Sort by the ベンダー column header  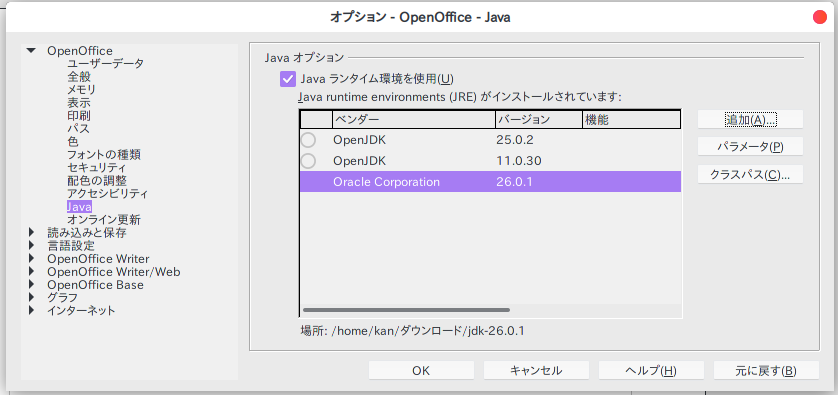[414, 120]
